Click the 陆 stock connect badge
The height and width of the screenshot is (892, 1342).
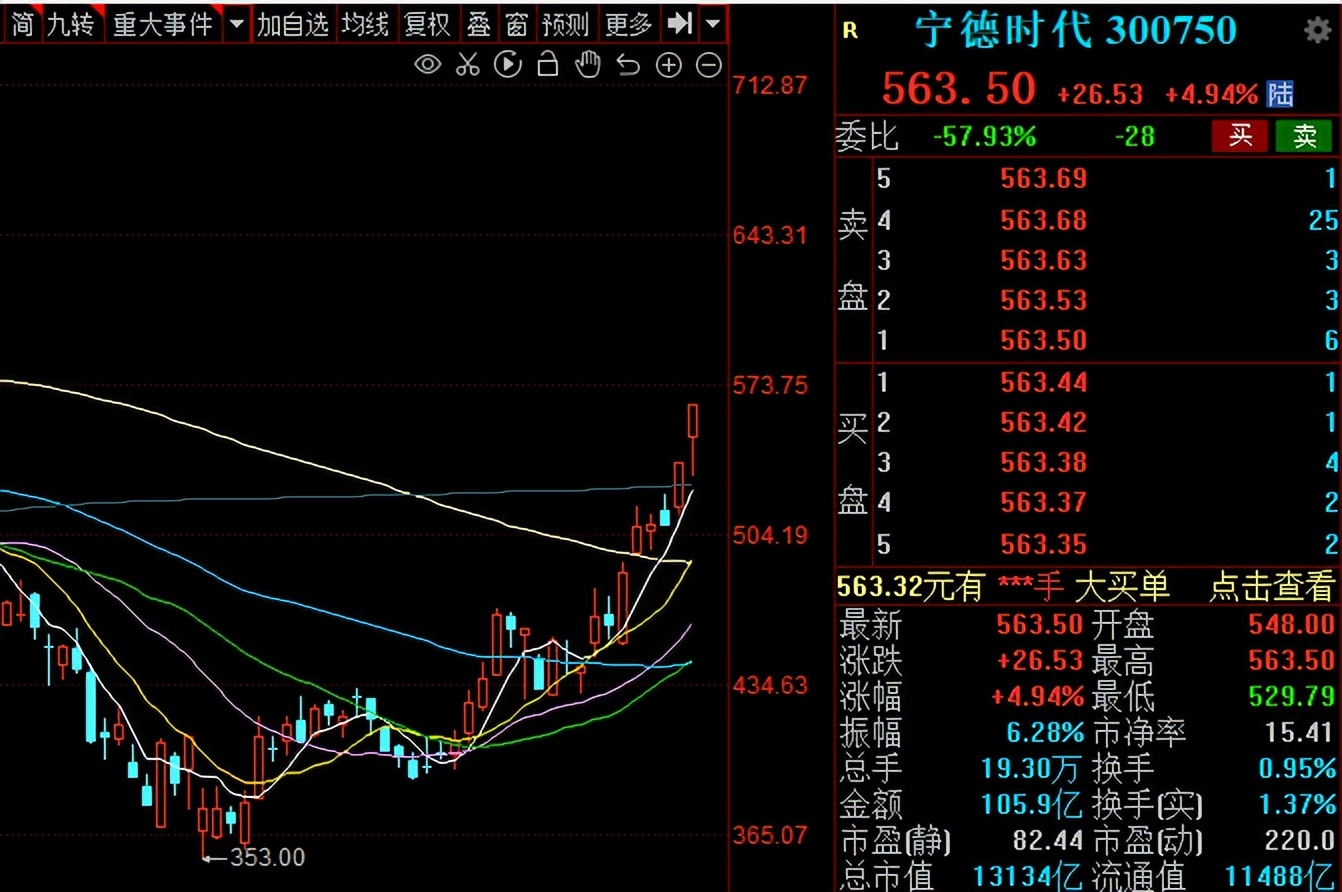pos(1279,94)
